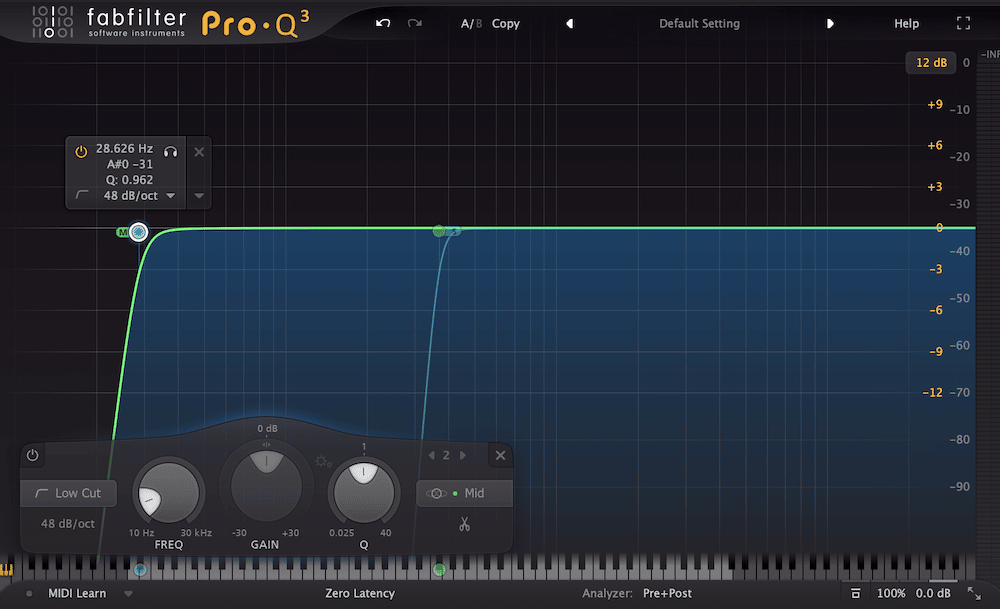Click the FREQ knob

(168, 493)
